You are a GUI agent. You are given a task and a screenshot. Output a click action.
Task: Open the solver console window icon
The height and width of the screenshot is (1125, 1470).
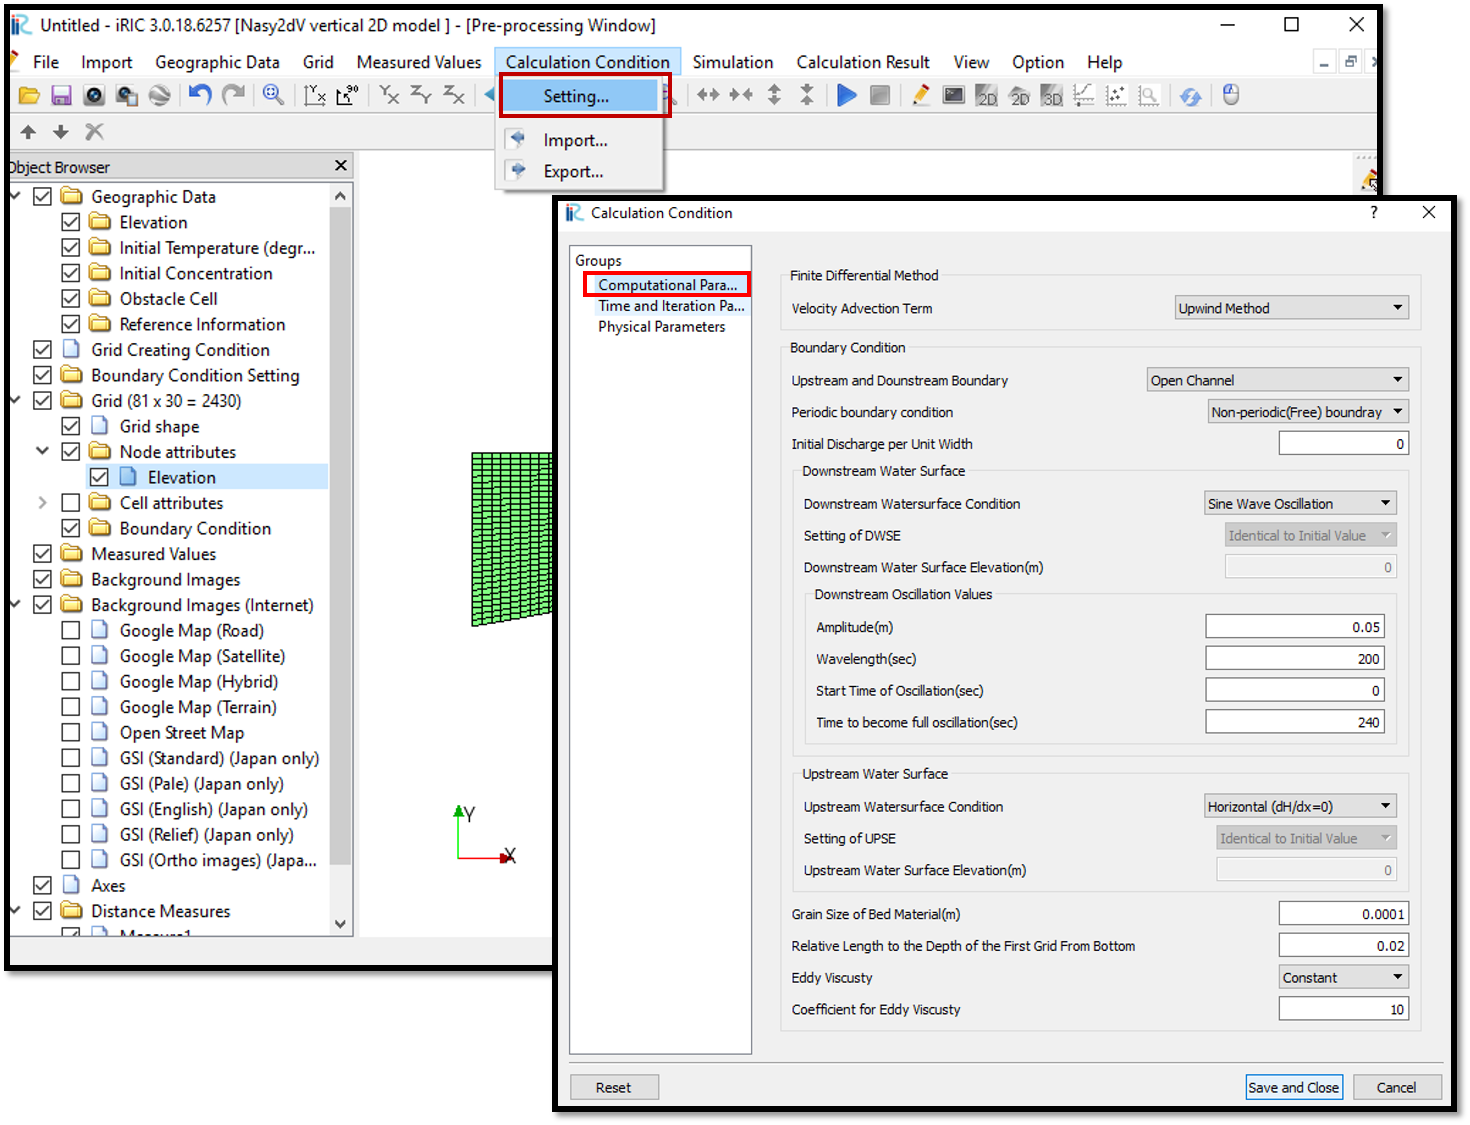tap(954, 95)
